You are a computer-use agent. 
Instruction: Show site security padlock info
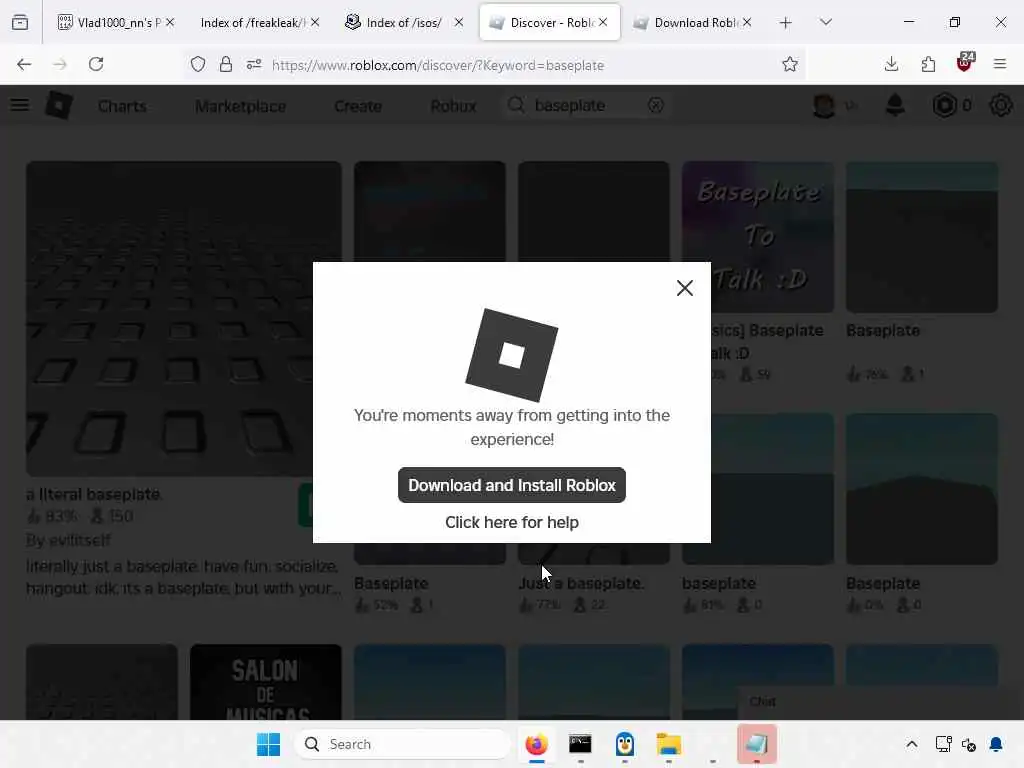pyautogui.click(x=225, y=65)
